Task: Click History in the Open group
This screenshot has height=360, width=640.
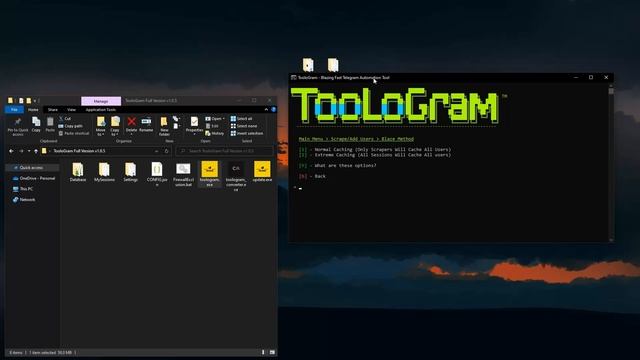Action: coord(215,133)
